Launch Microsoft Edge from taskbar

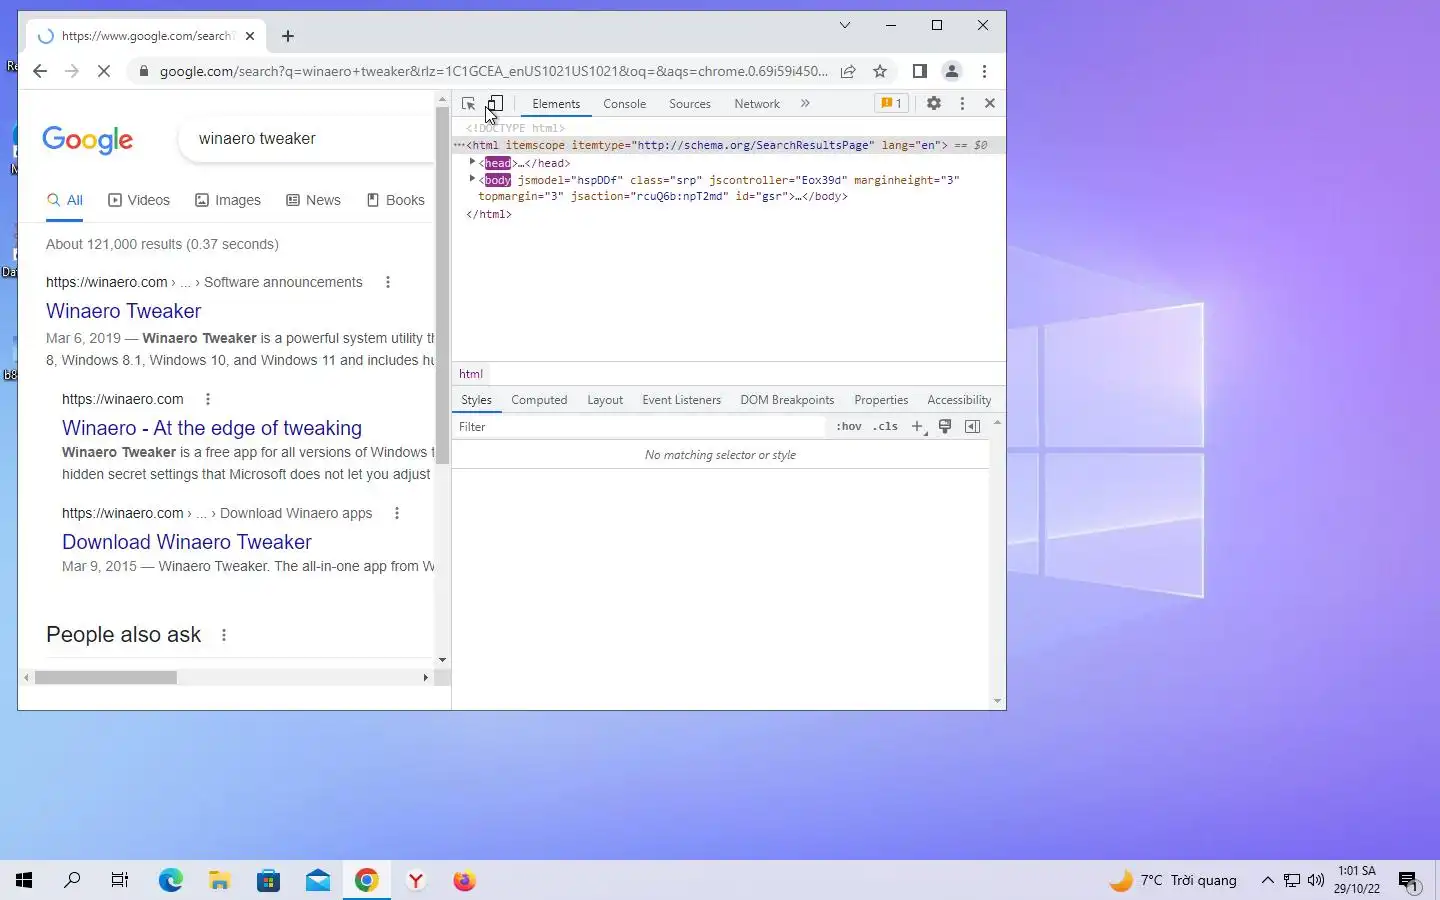coord(171,880)
